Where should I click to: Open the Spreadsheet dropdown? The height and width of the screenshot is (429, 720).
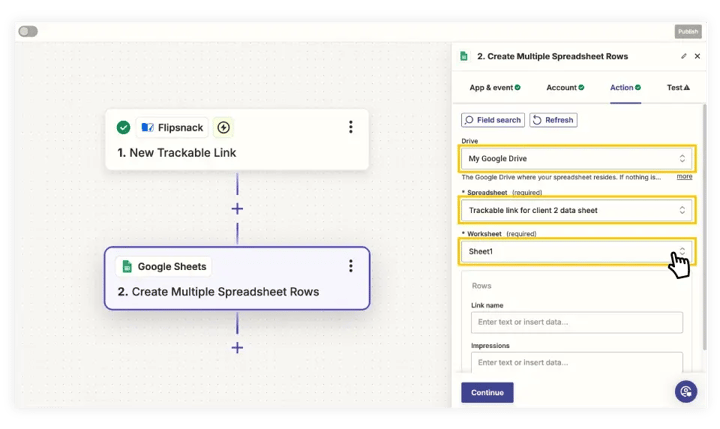click(x=577, y=210)
